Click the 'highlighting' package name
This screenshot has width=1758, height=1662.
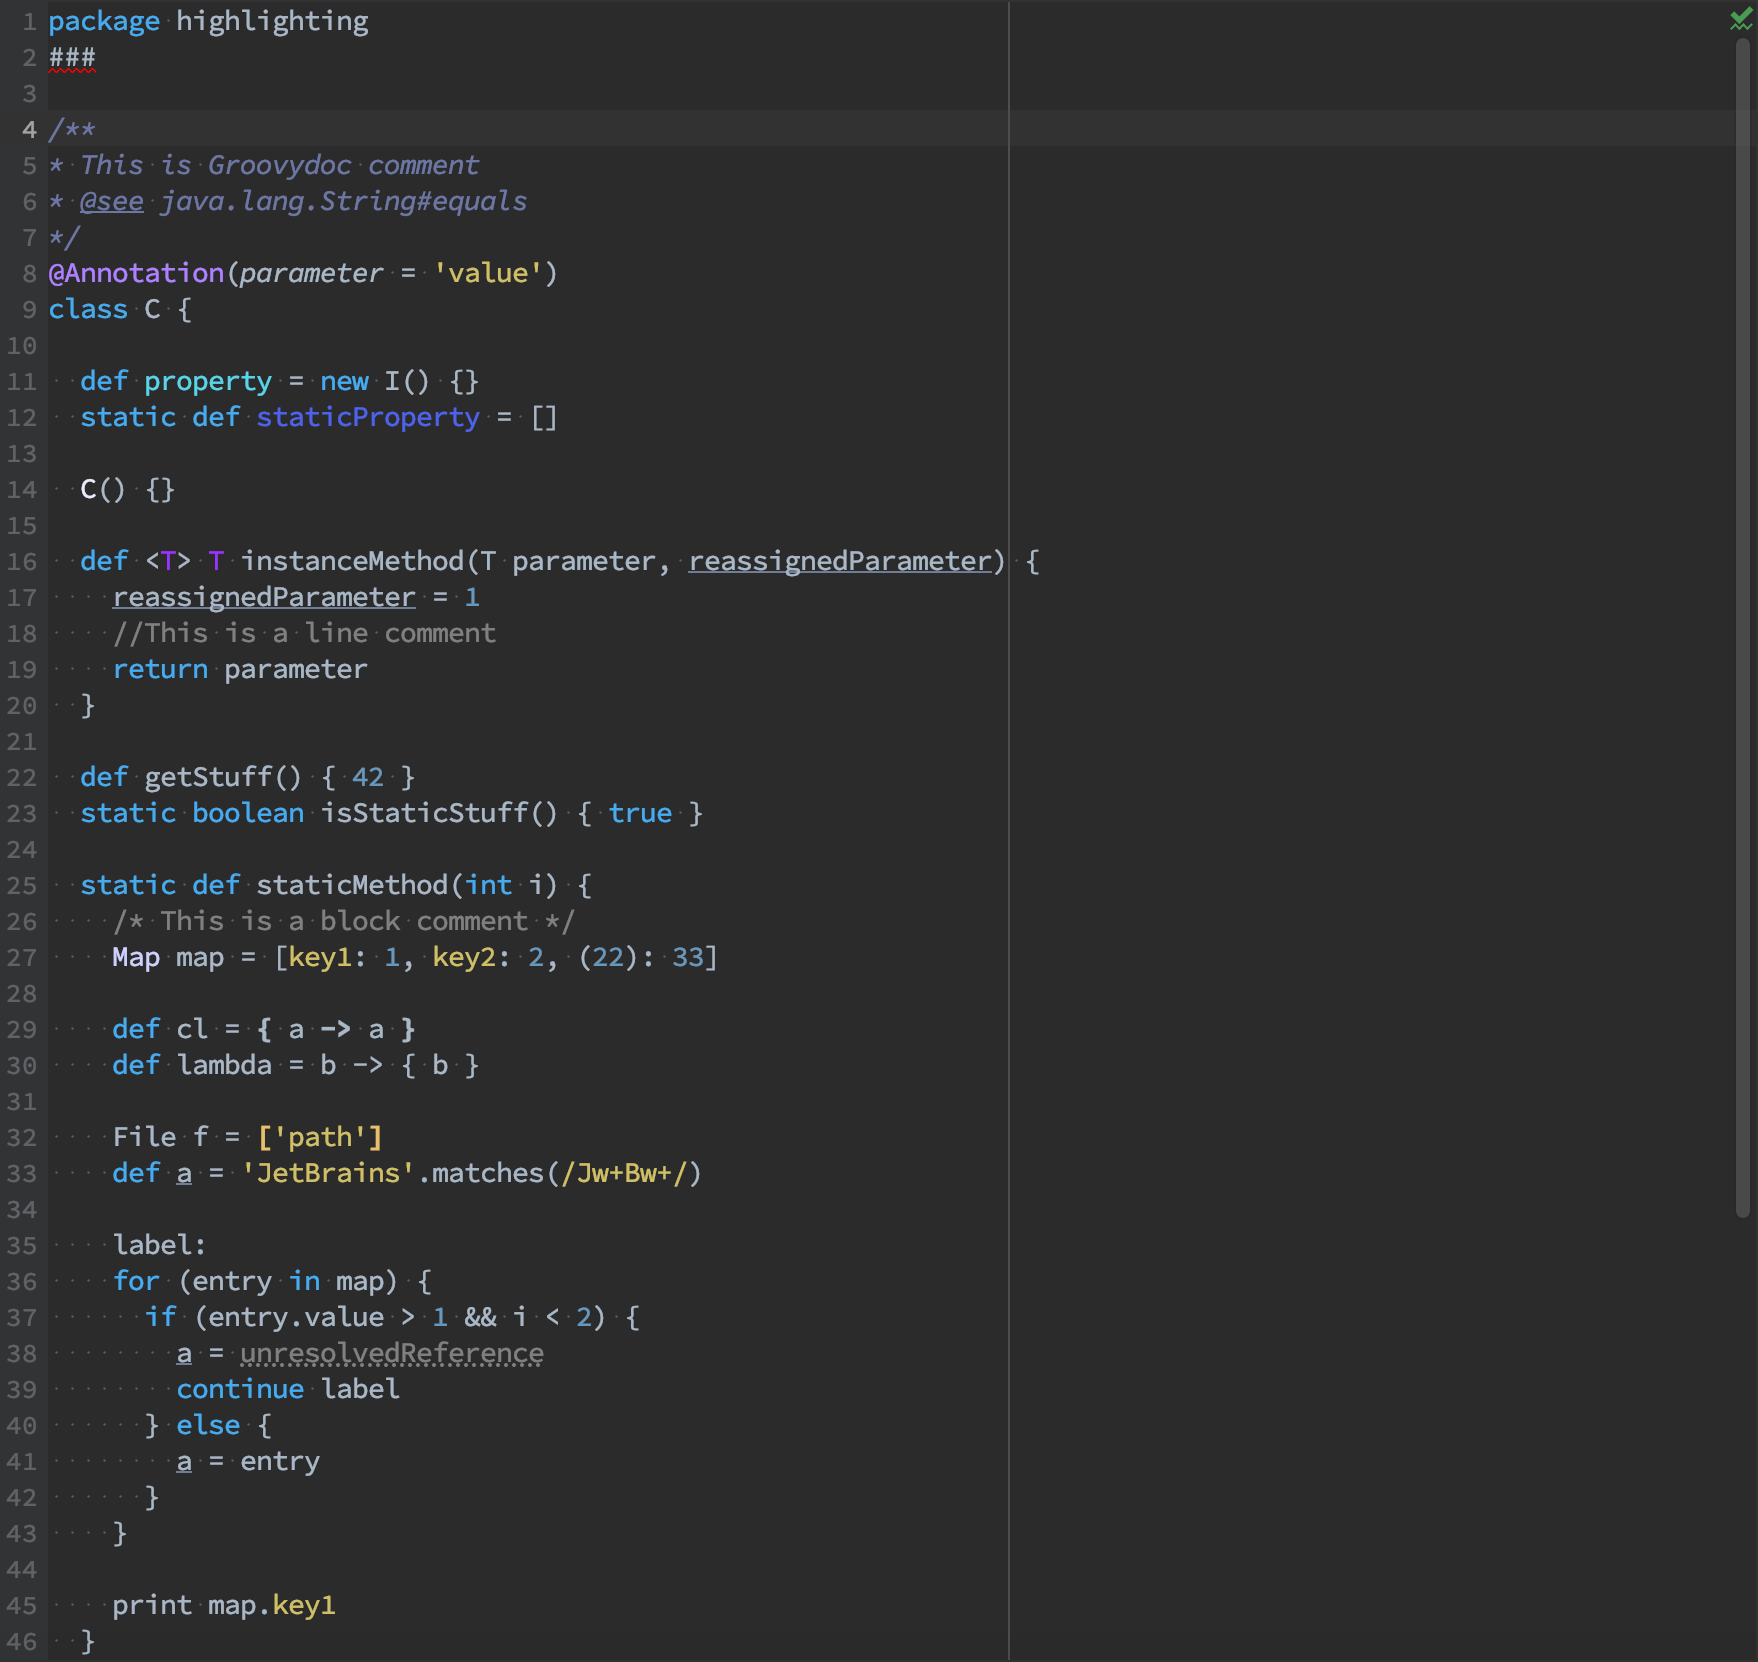(272, 21)
